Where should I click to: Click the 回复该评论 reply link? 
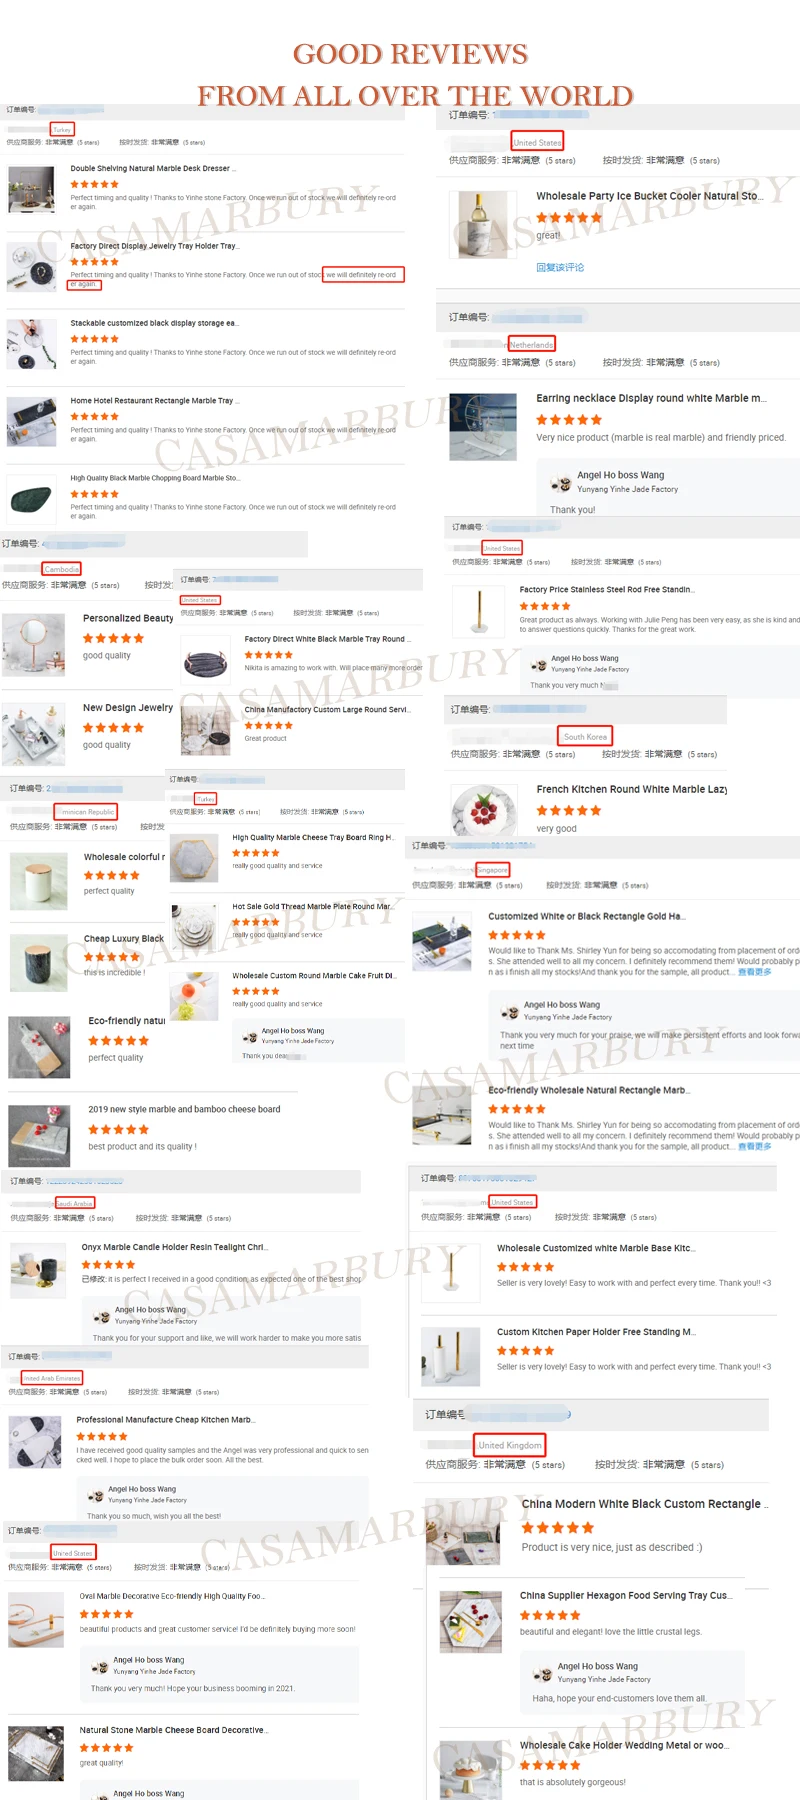560,267
